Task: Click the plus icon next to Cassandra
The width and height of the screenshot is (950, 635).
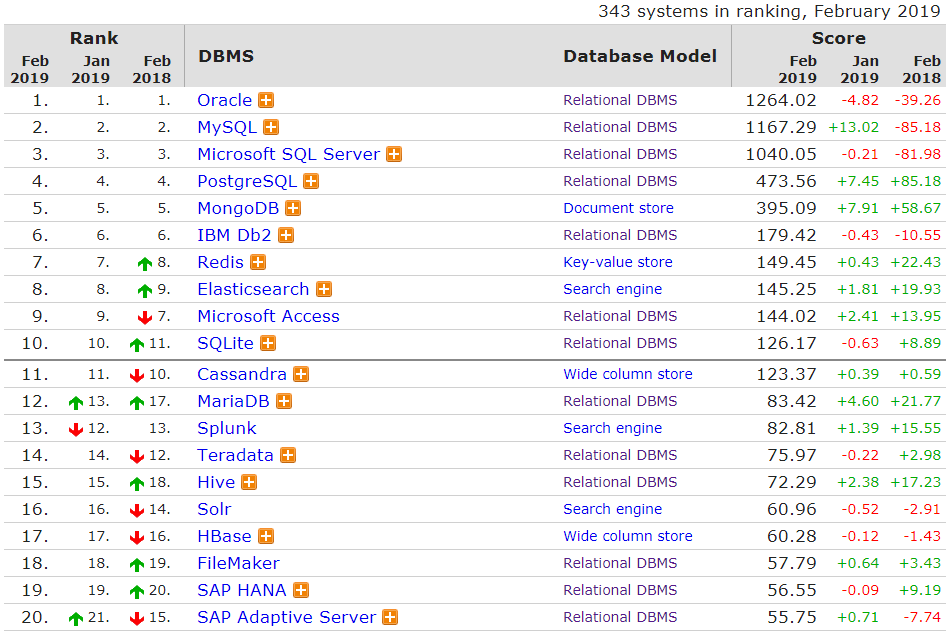Action: tap(301, 374)
